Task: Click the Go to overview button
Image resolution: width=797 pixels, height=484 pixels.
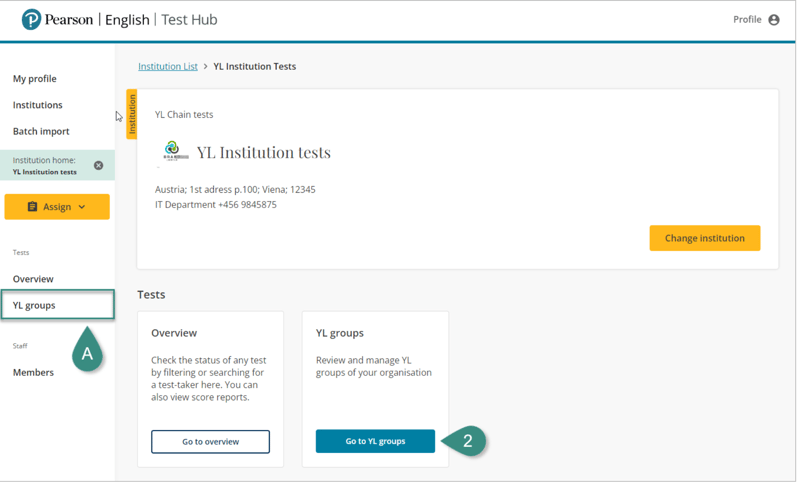Action: click(x=210, y=441)
